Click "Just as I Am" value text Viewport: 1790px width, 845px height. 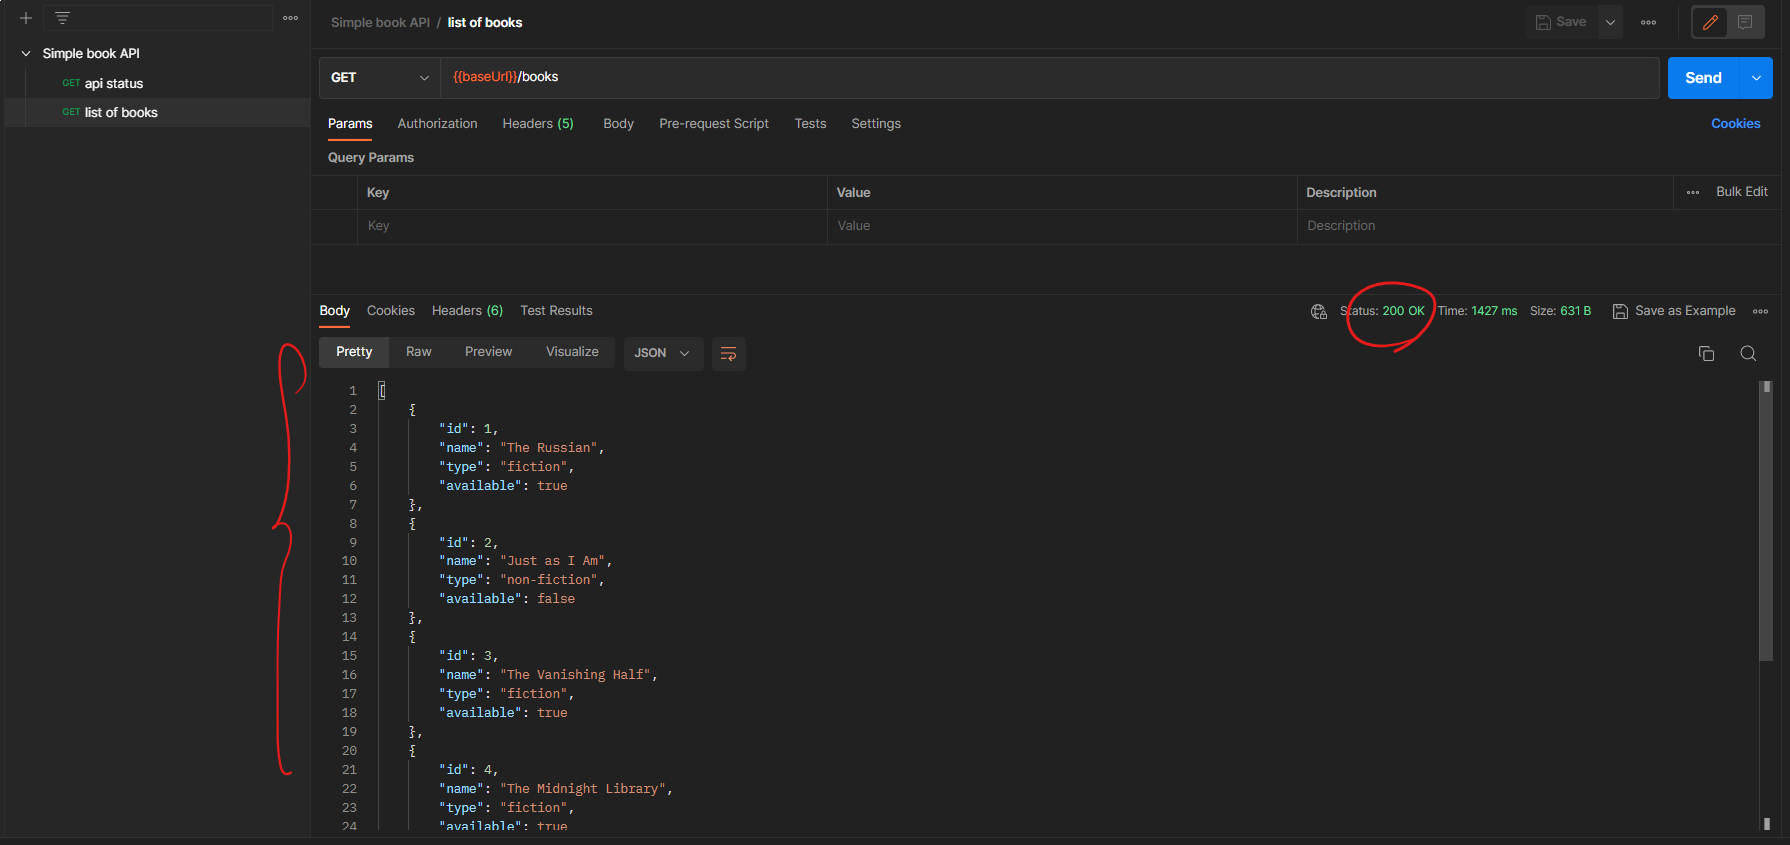coord(552,561)
